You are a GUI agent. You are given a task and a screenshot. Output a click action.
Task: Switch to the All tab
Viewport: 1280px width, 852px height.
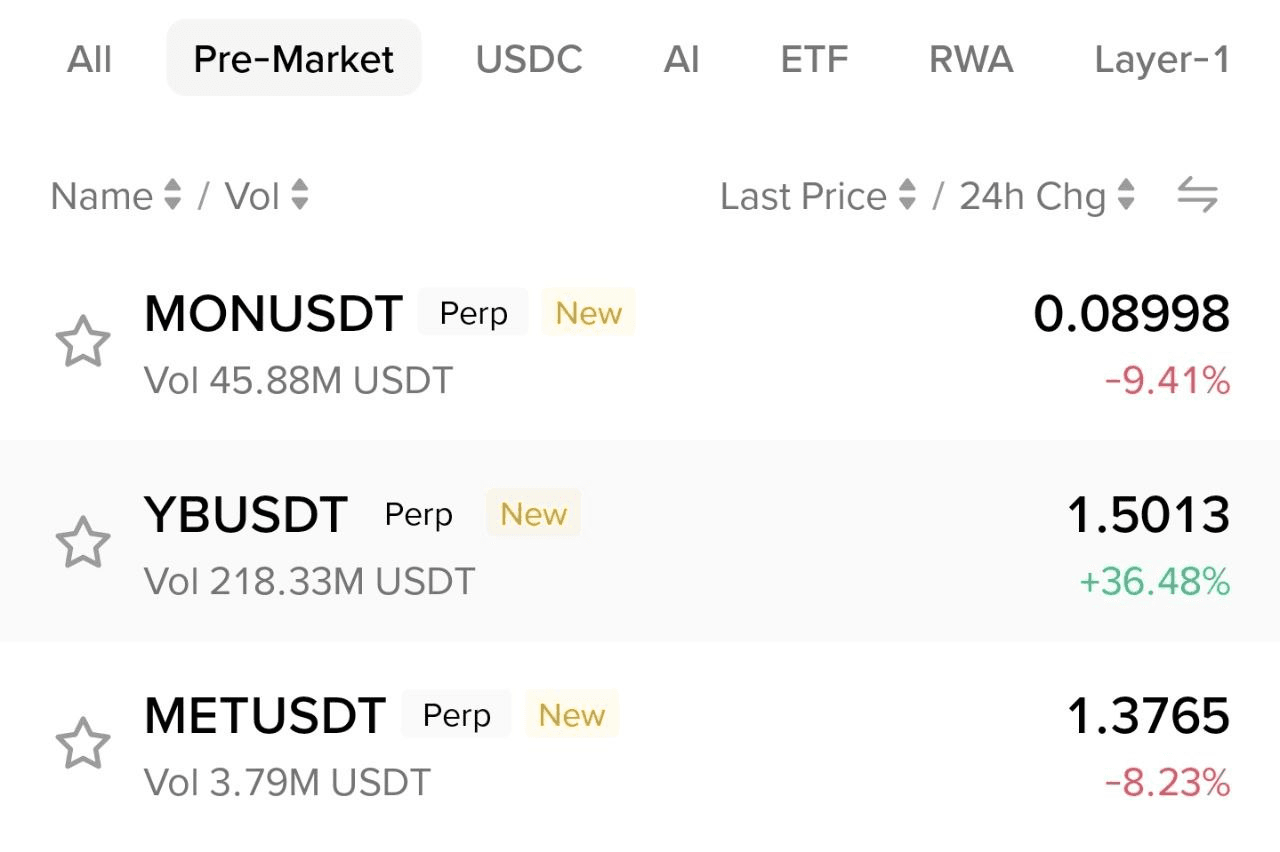tap(89, 59)
